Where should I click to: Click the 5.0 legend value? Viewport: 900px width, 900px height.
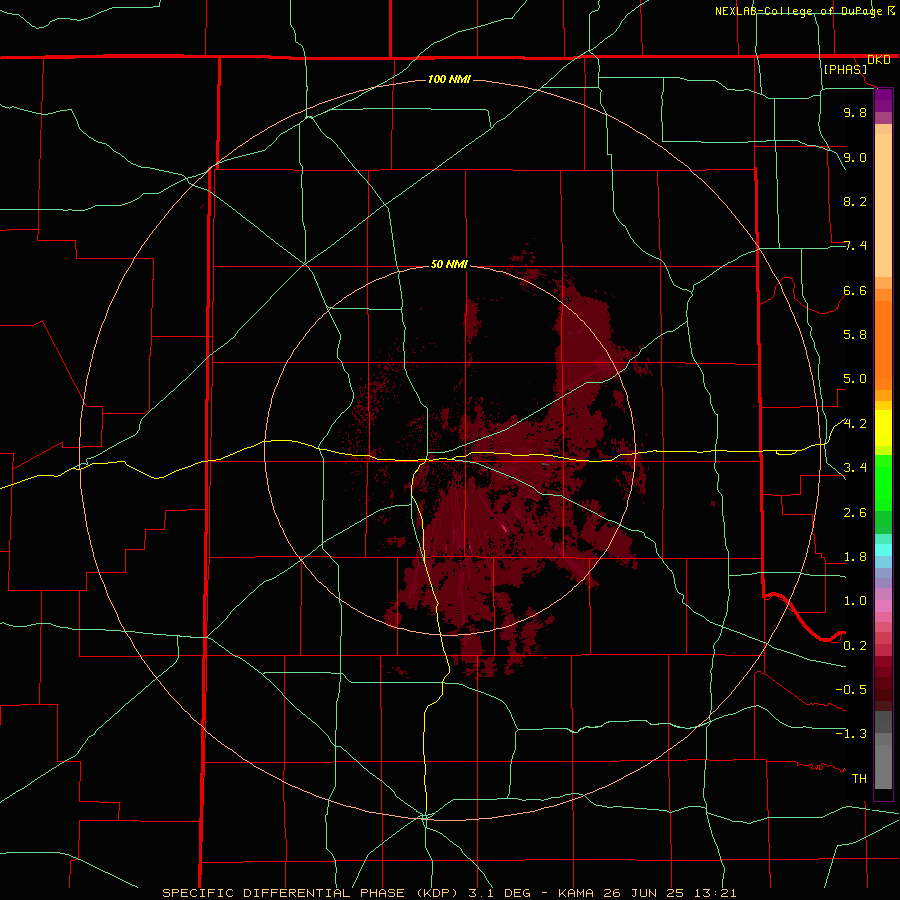pyautogui.click(x=855, y=379)
